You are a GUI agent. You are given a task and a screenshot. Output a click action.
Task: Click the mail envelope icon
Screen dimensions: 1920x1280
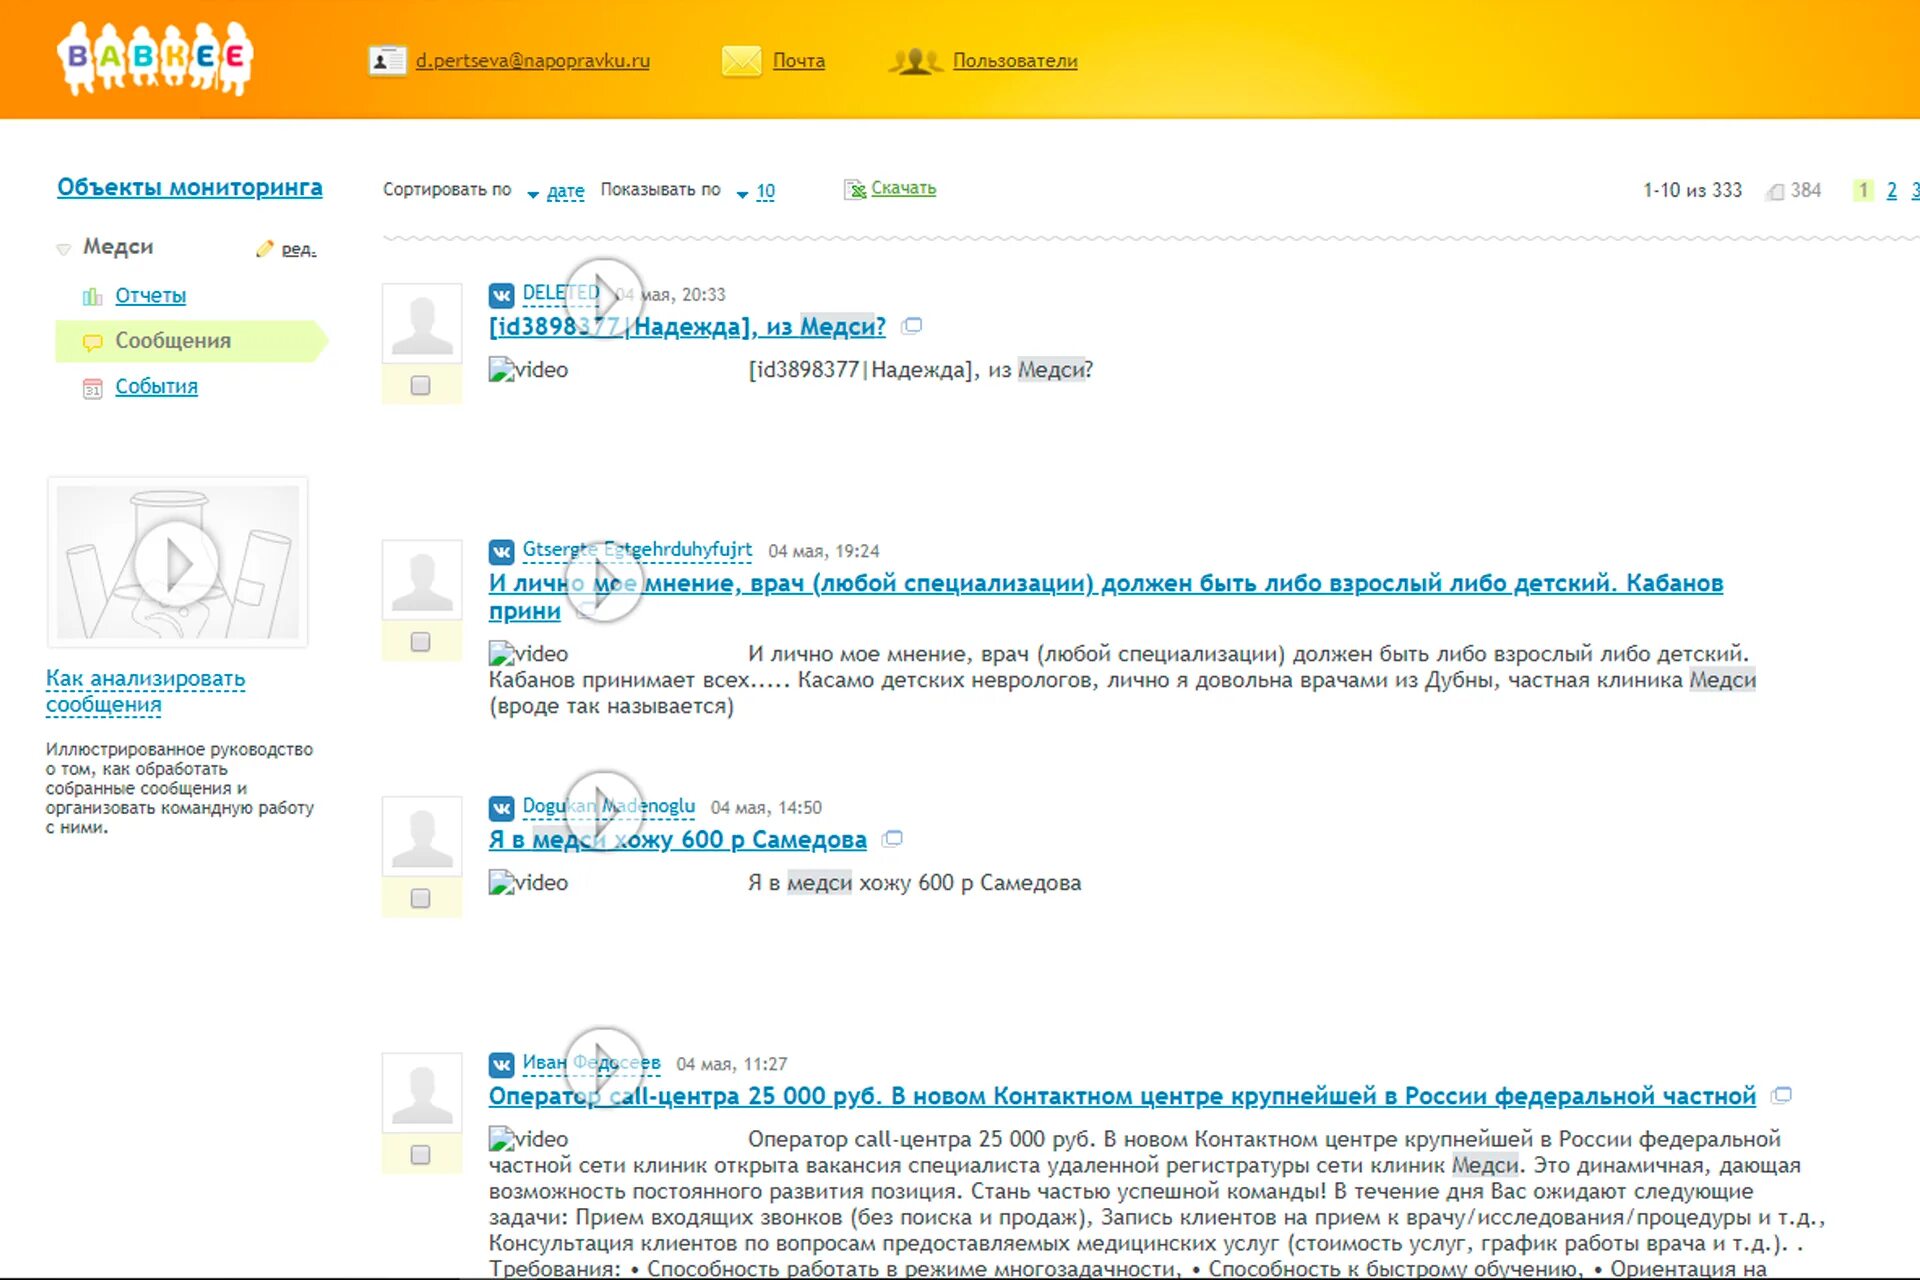pyautogui.click(x=741, y=61)
